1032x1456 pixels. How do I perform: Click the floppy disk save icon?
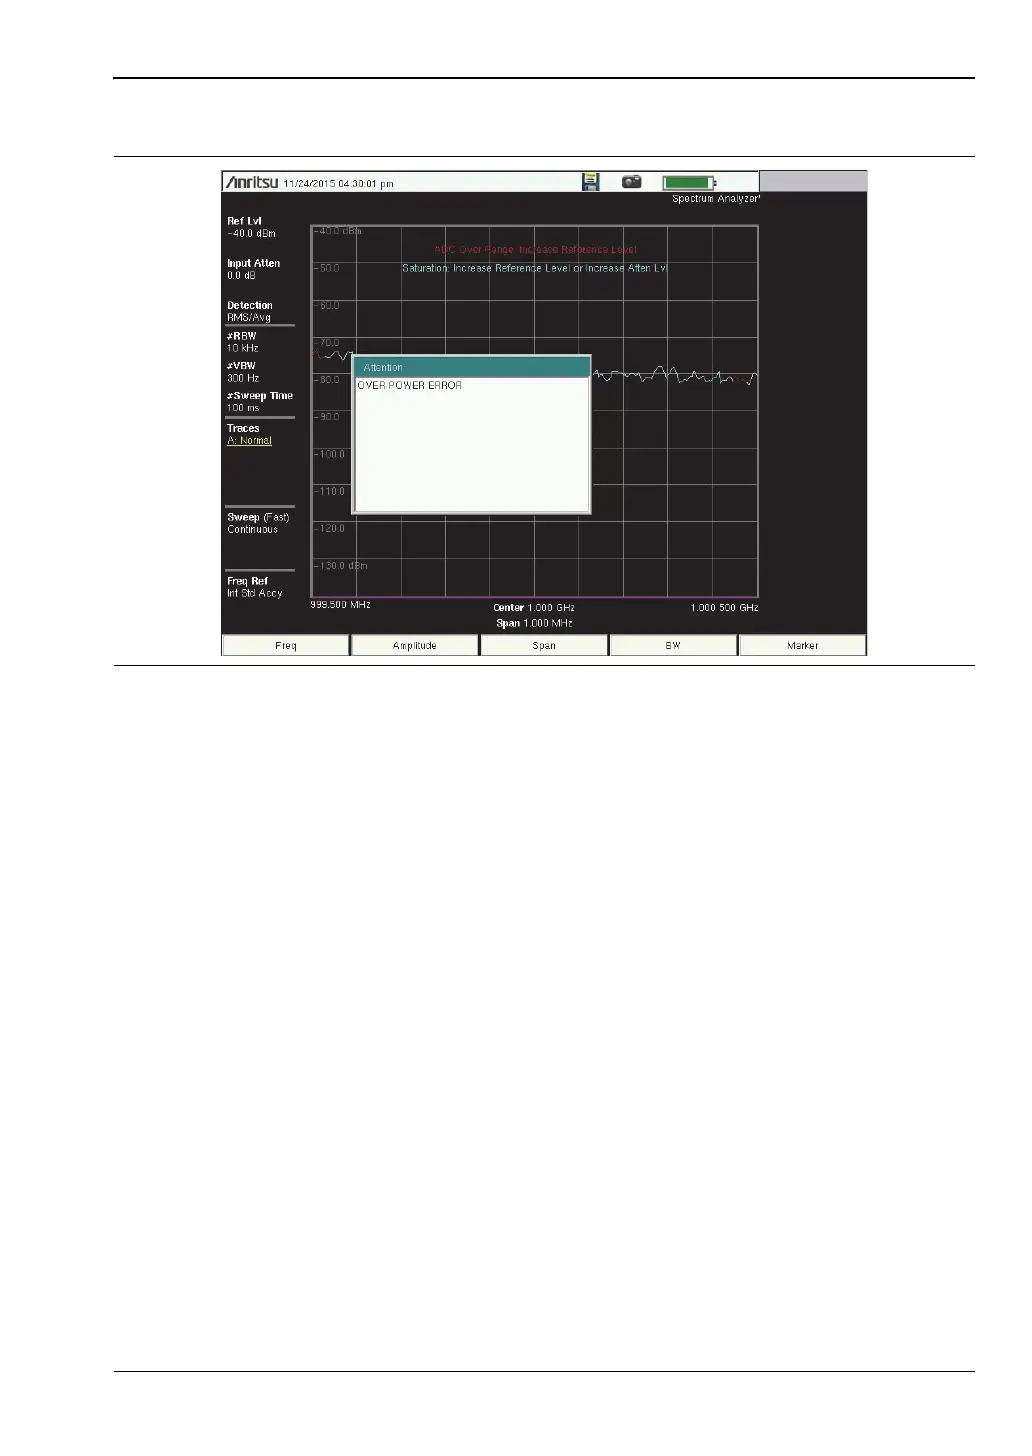tap(591, 182)
